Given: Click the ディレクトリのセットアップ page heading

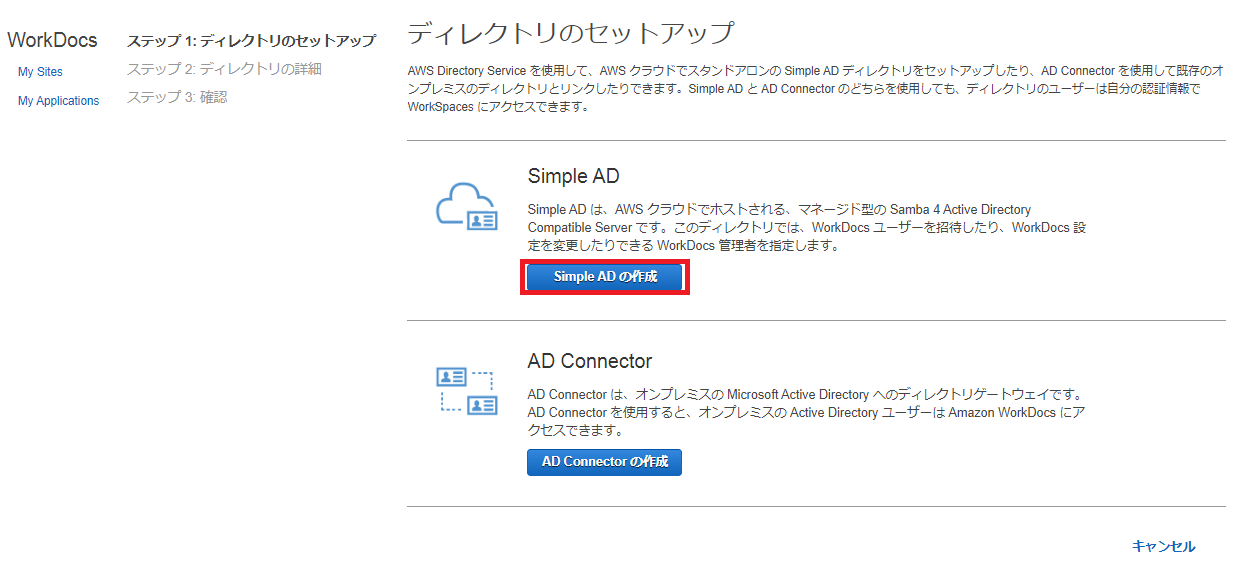Looking at the screenshot, I should coord(570,34).
